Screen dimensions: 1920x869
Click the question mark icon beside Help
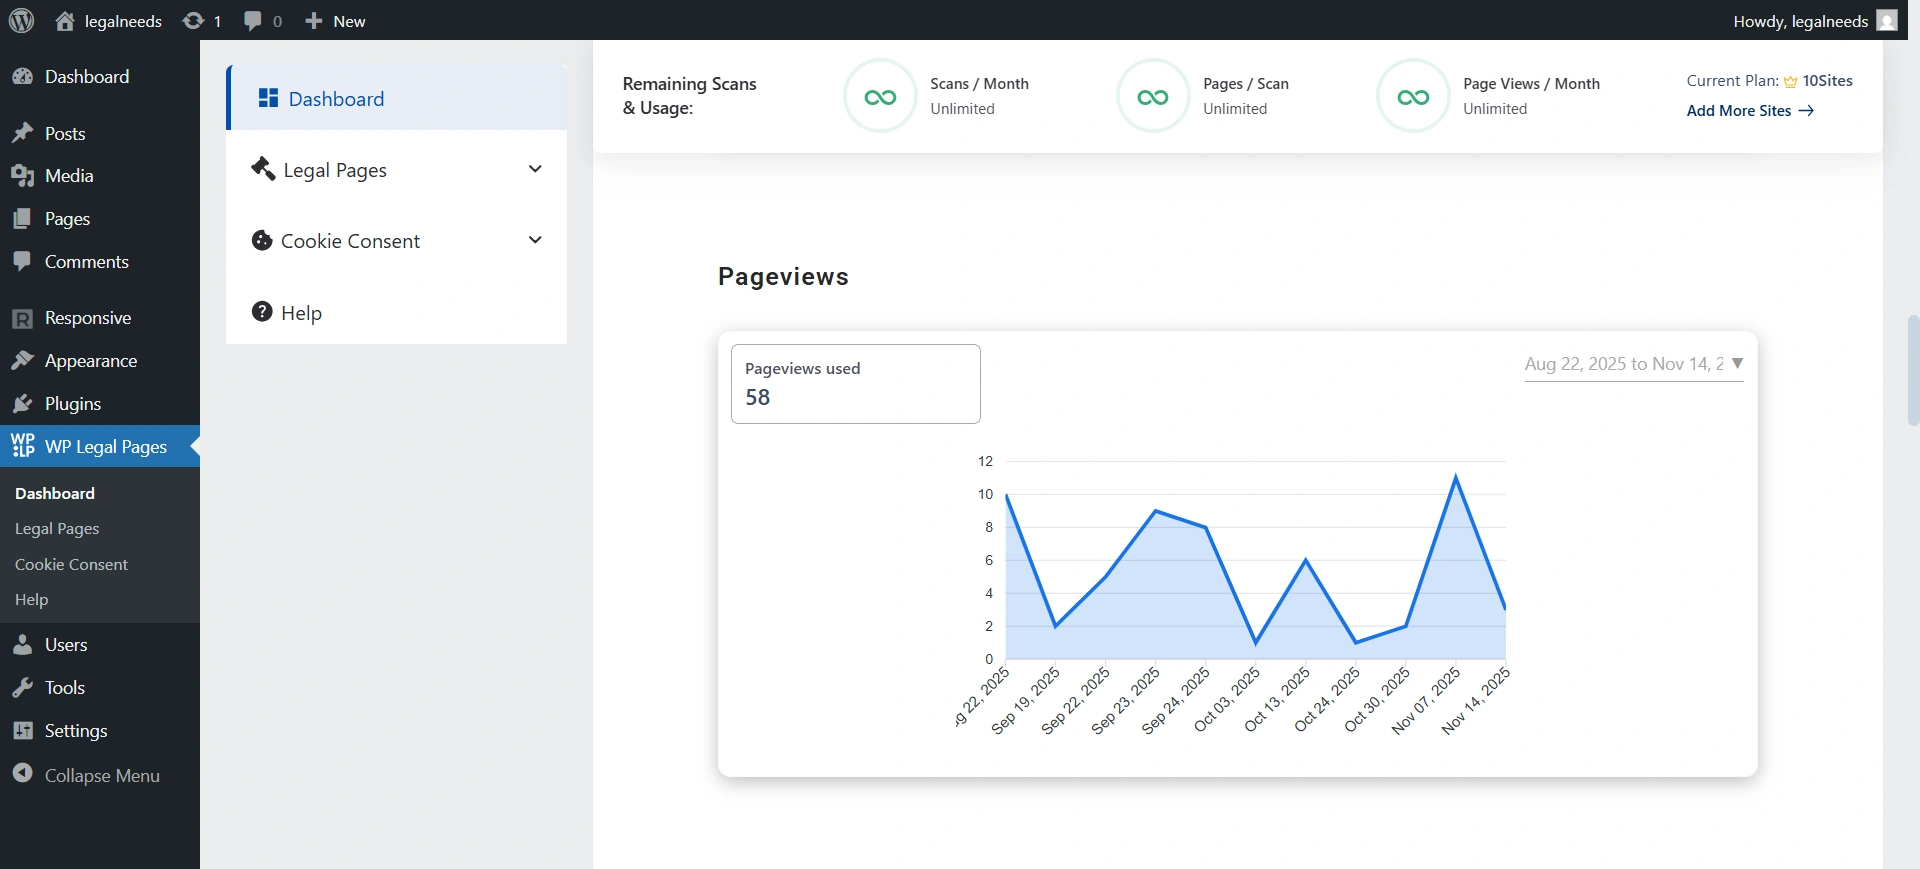point(262,311)
